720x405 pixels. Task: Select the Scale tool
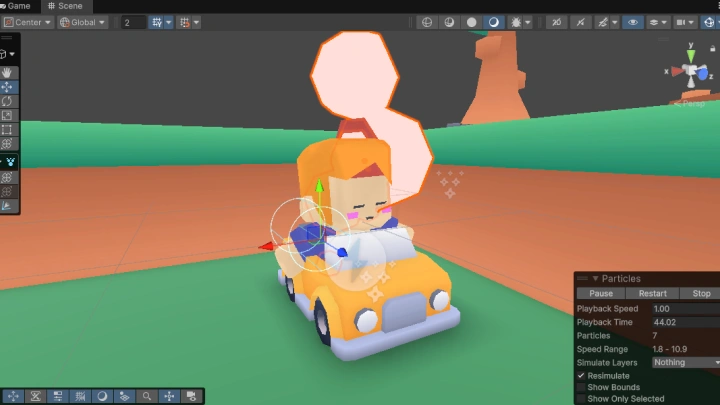(7, 115)
